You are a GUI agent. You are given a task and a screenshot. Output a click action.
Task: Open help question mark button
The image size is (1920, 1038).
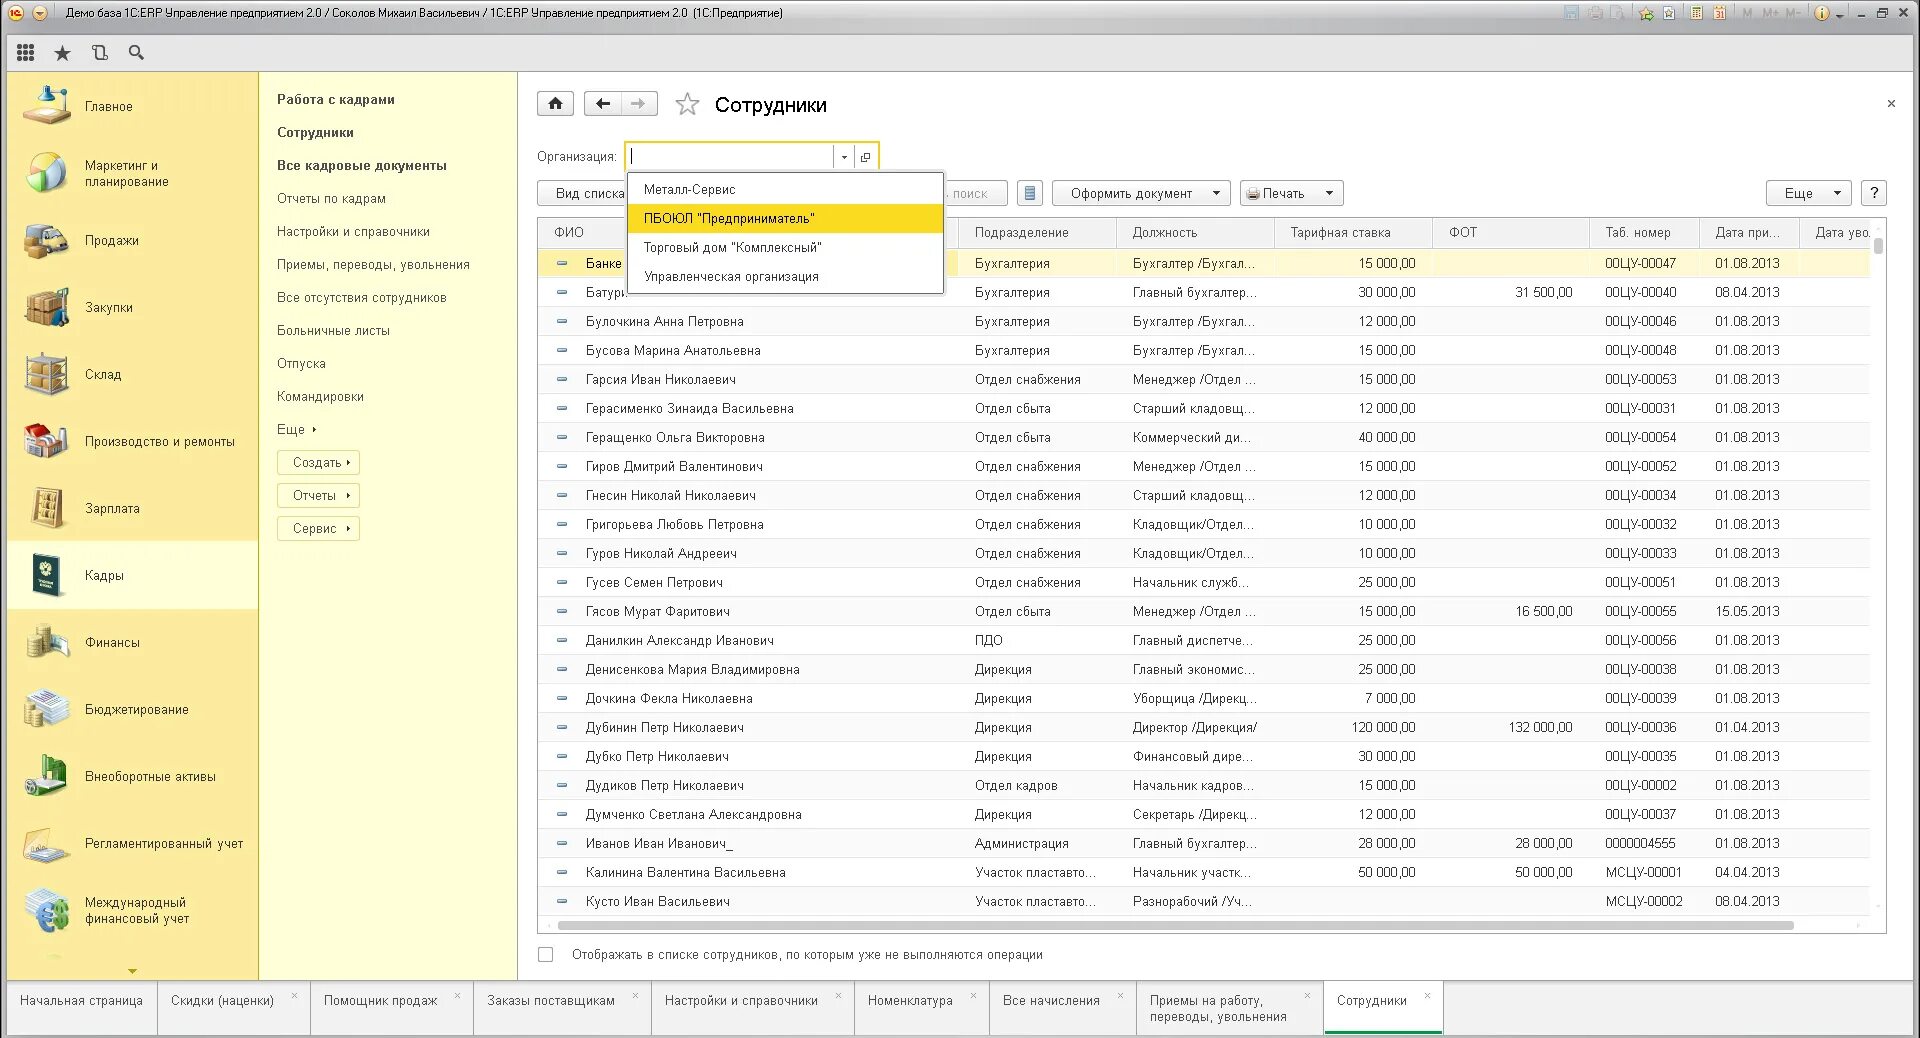point(1874,193)
